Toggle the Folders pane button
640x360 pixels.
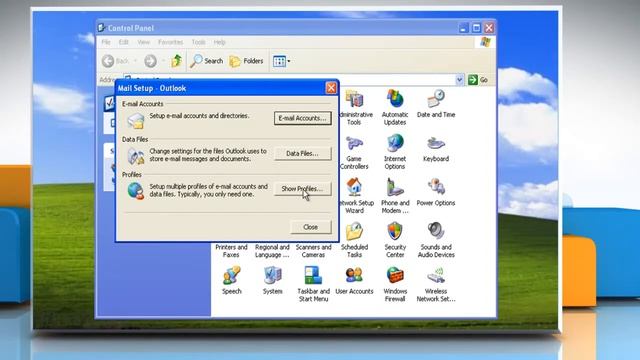(246, 61)
